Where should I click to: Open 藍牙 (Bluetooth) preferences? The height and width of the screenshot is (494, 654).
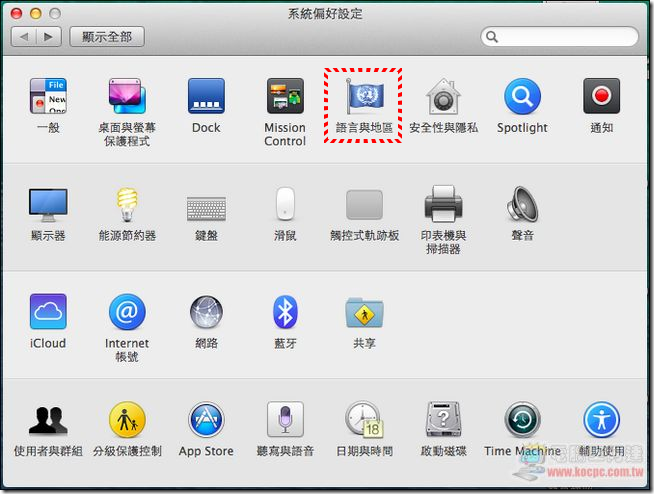click(x=285, y=311)
